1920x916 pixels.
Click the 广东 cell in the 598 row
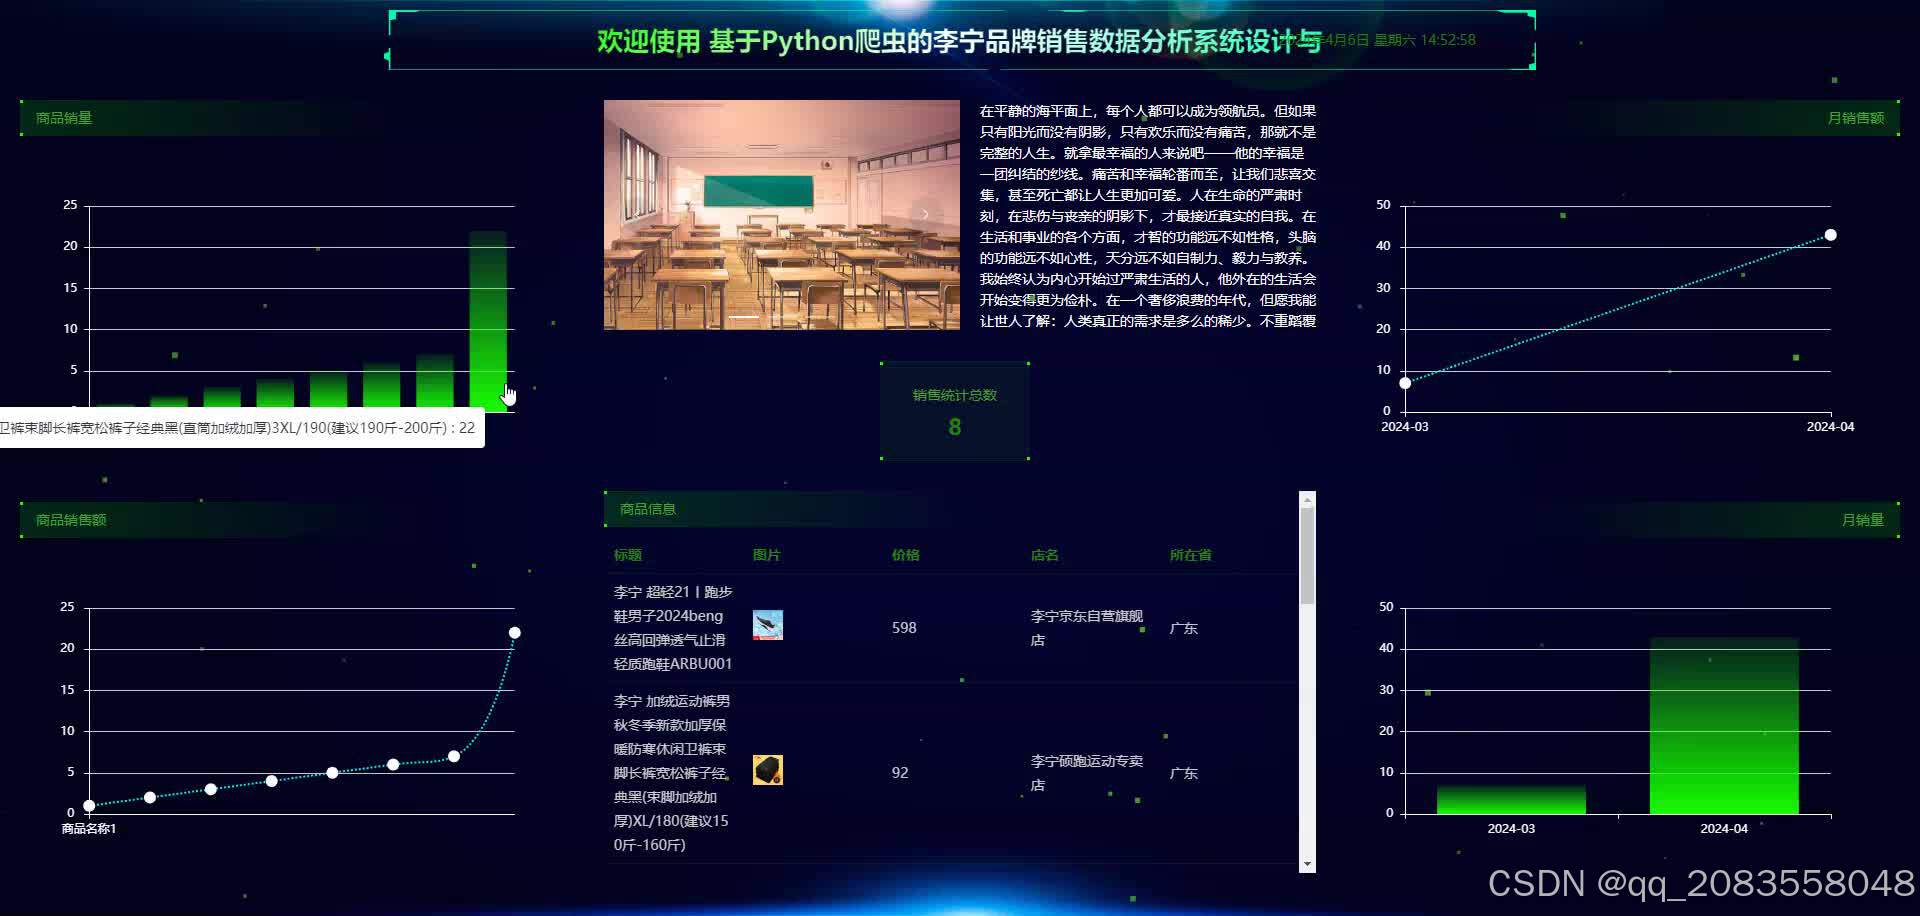pyautogui.click(x=1184, y=628)
